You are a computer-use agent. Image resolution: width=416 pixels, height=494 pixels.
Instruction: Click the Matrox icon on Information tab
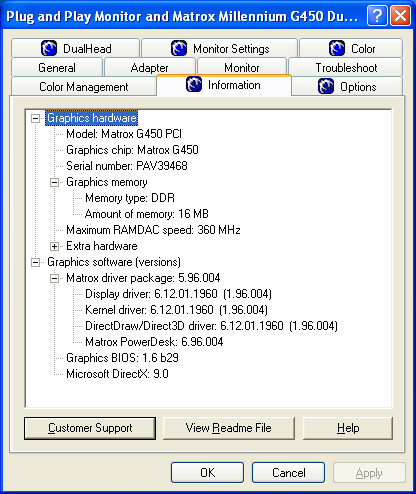(194, 84)
